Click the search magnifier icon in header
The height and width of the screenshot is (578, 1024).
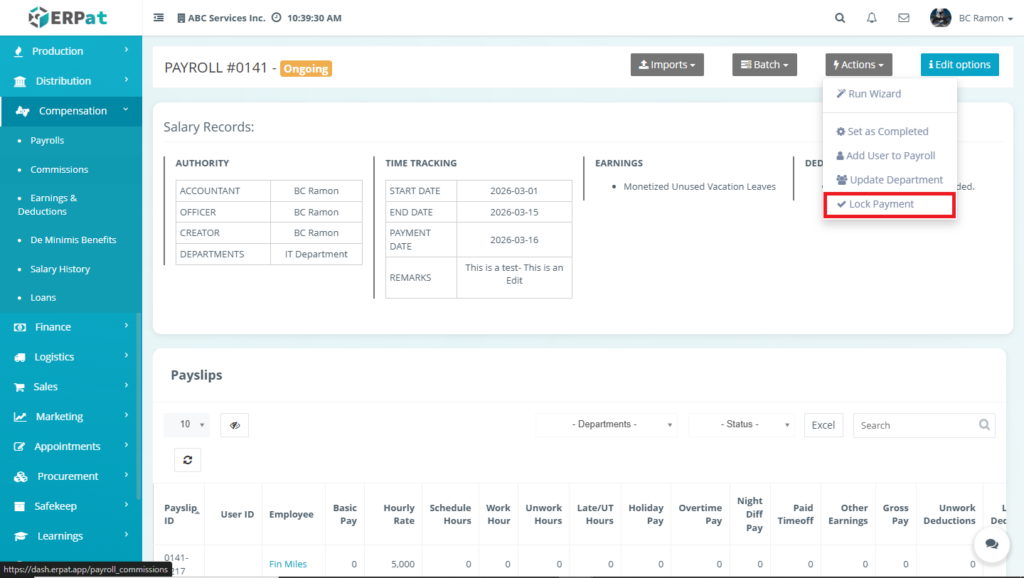point(840,18)
